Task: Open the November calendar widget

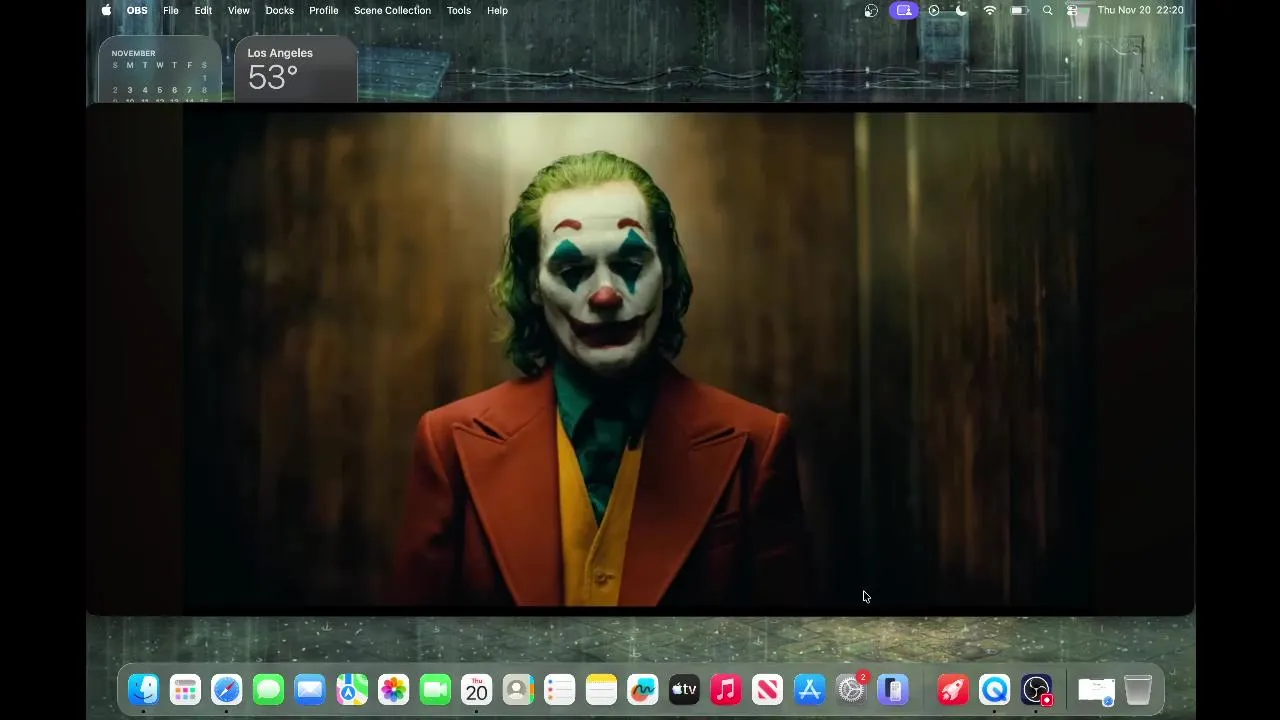Action: click(160, 70)
